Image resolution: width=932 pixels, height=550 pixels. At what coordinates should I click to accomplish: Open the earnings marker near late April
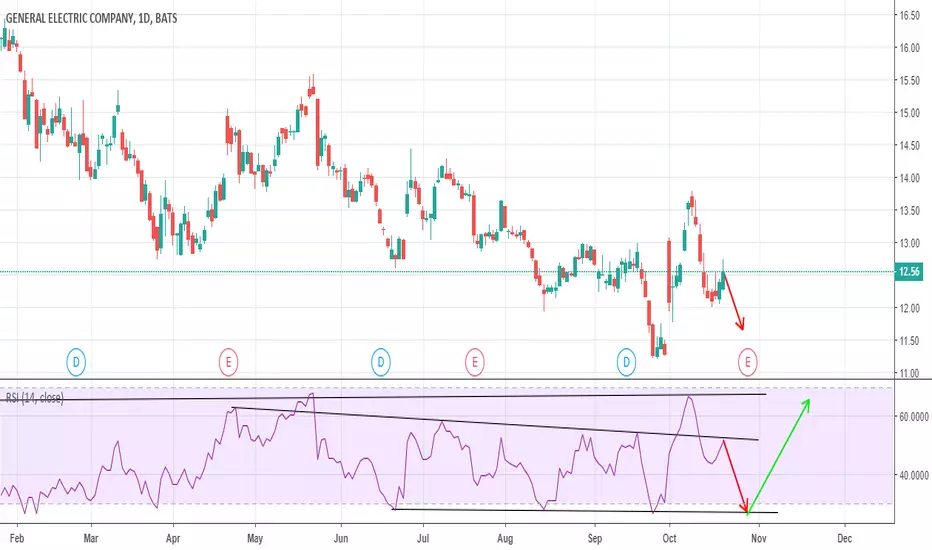(228, 362)
